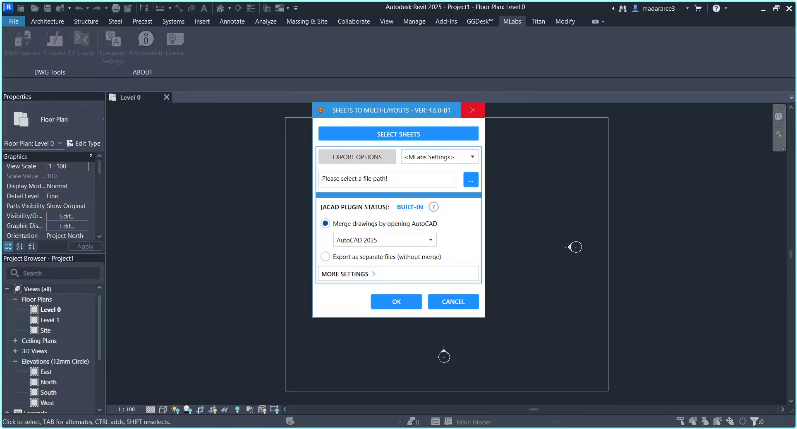Click the file path field 'Please select a file path!'
797x429 pixels.
390,179
